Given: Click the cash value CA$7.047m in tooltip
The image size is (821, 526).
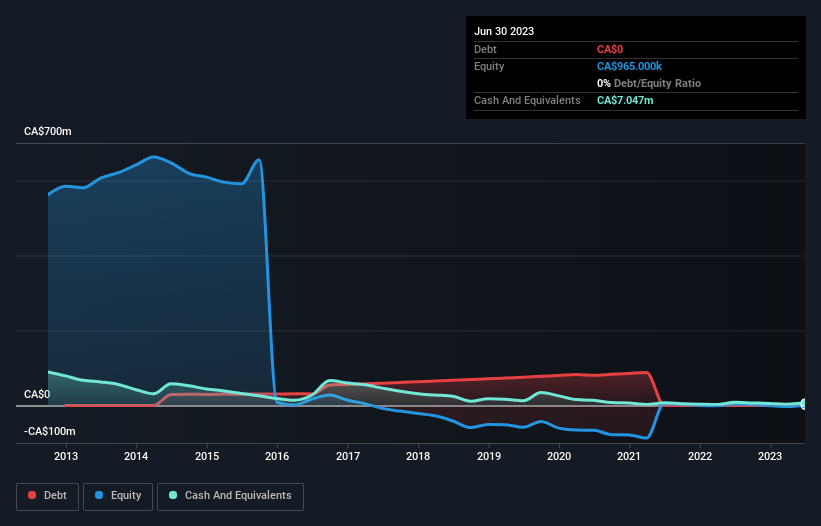Looking at the screenshot, I should point(625,100).
